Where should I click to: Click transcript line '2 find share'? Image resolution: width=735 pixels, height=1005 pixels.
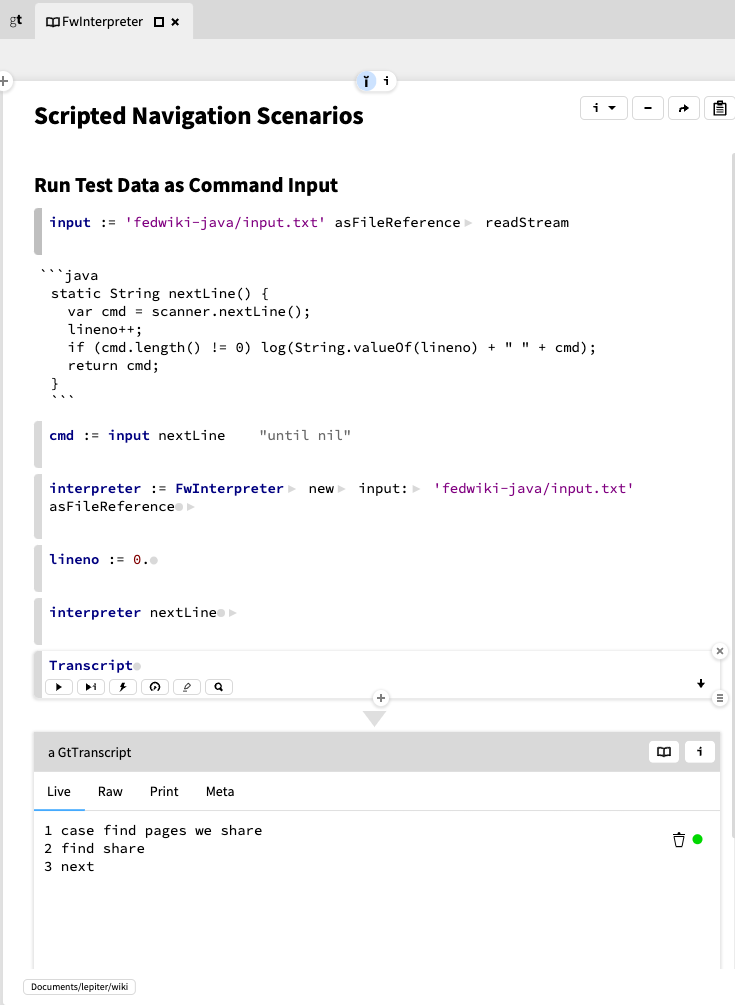(94, 849)
